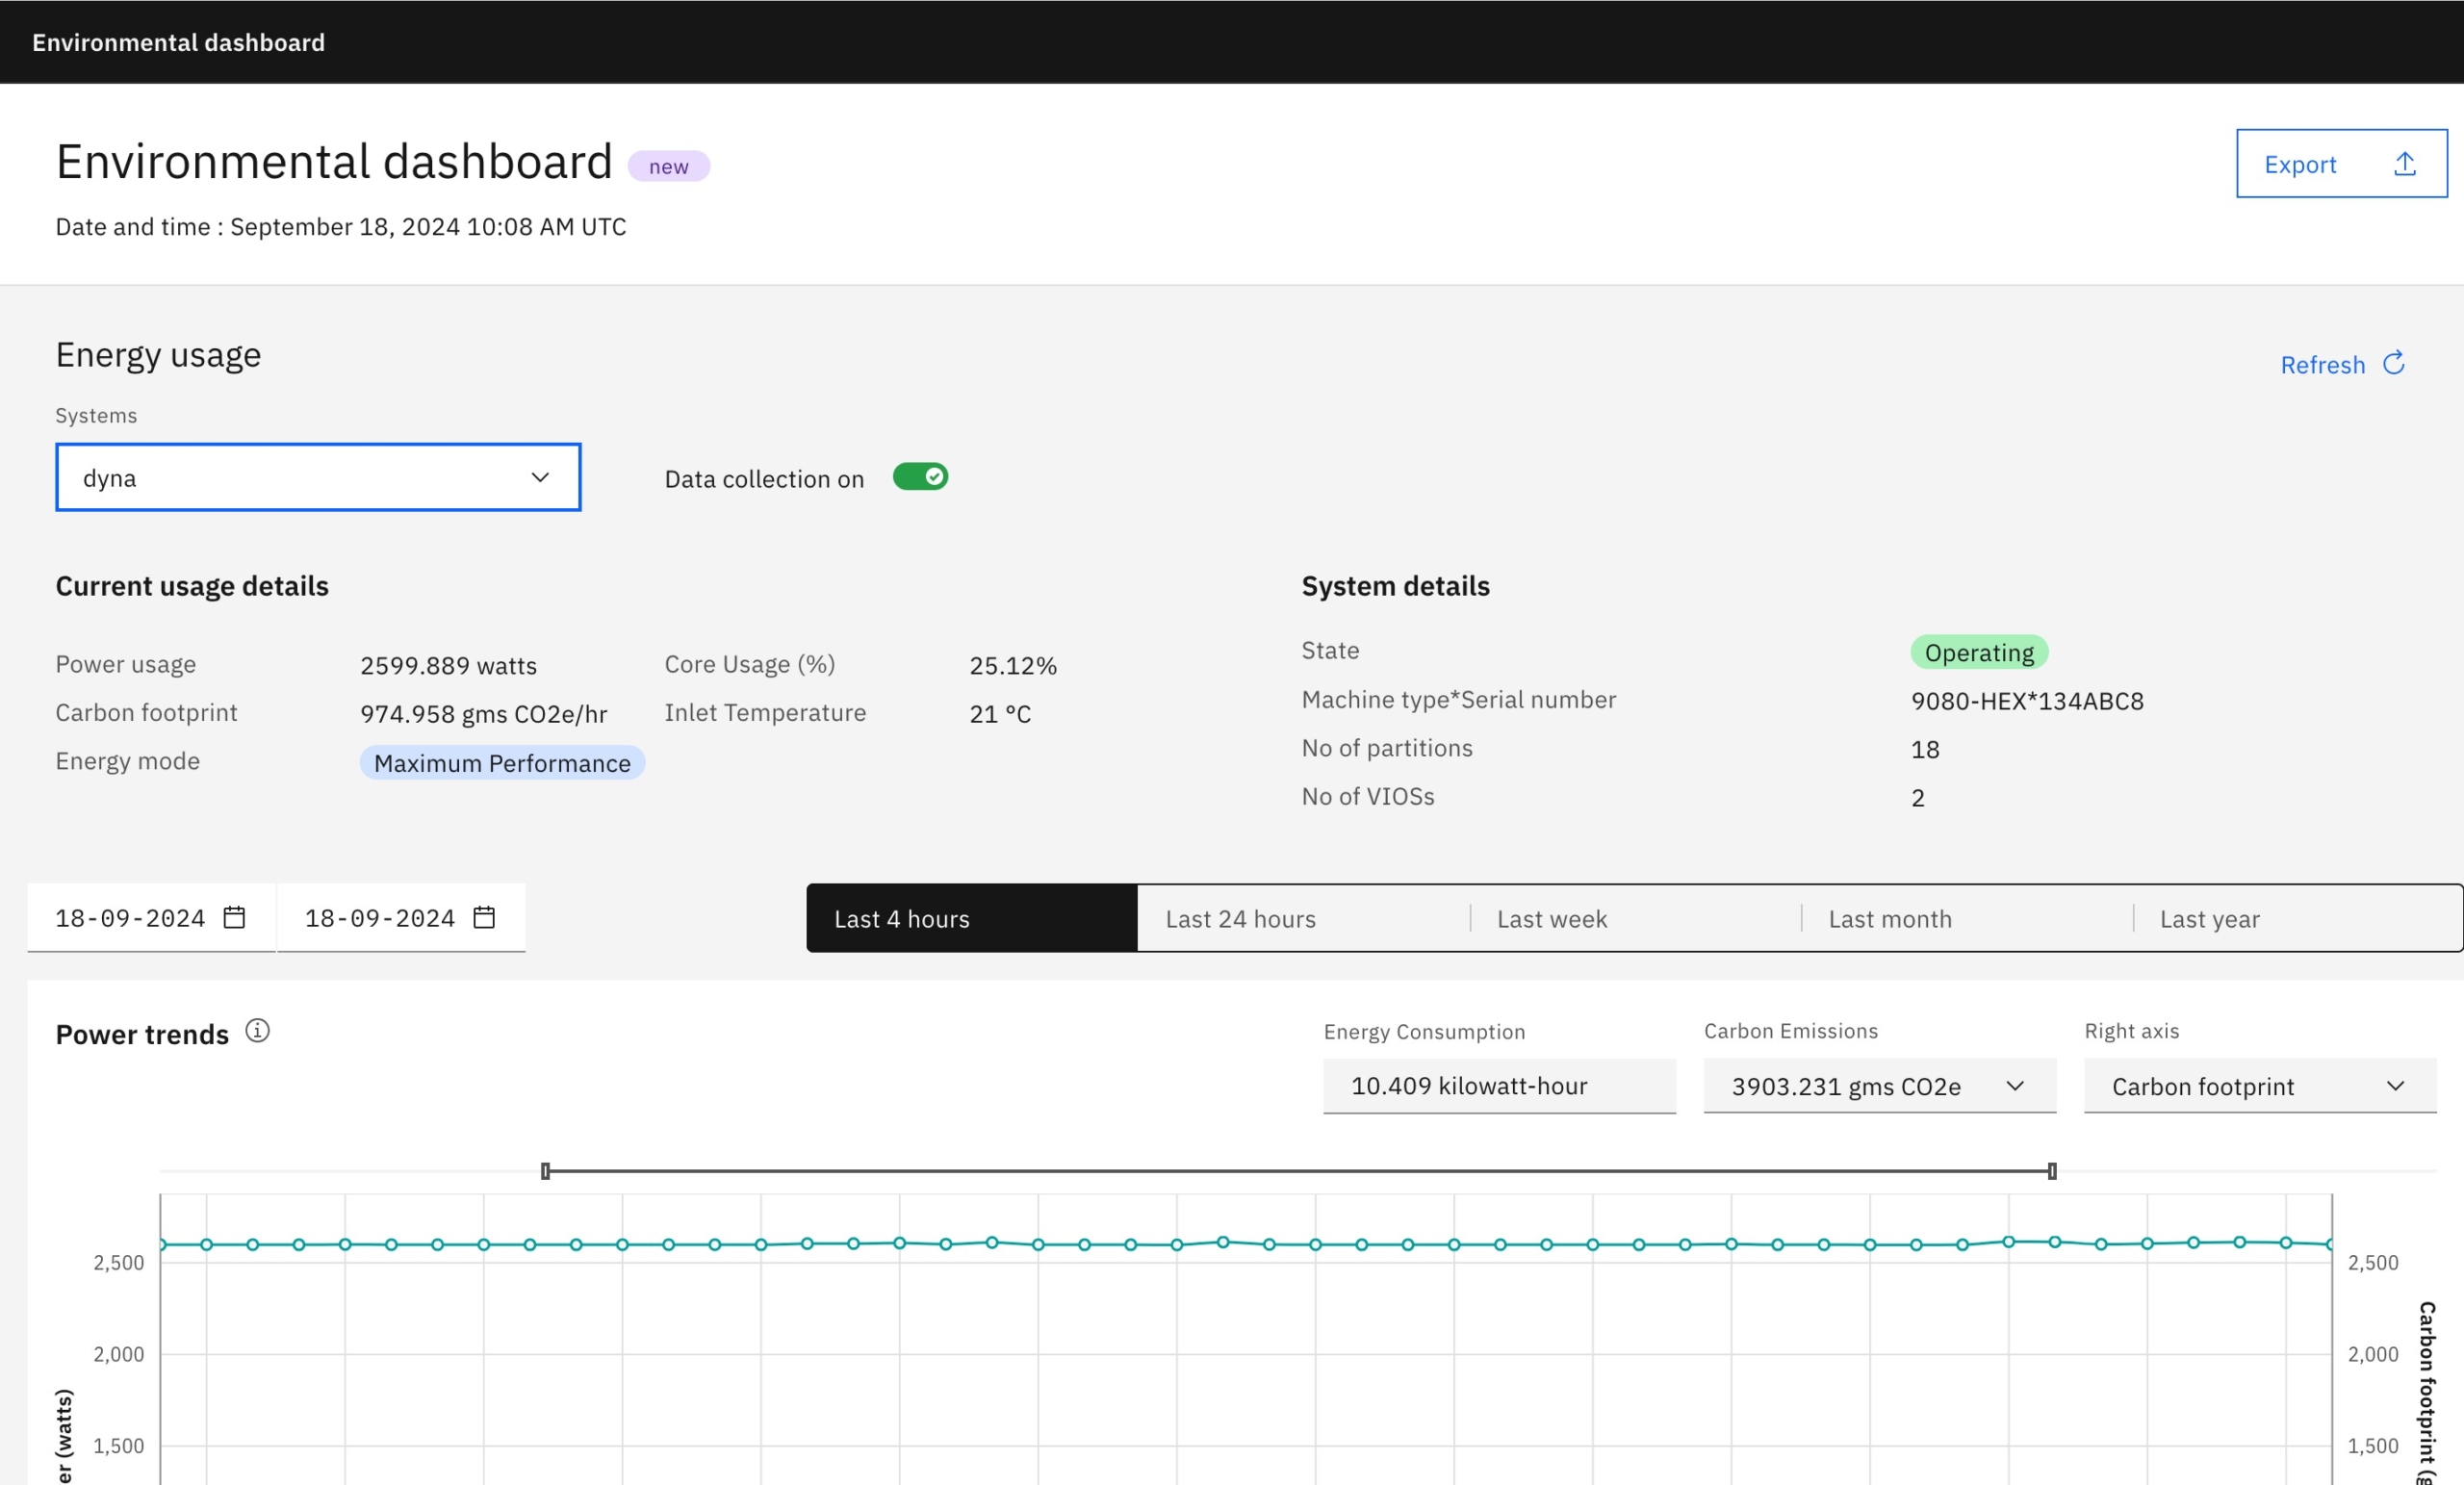Screen dimensions: 2464x1485
Task: Click the 974.958 gms CO2e/hr value
Action: pyautogui.click(x=483, y=713)
